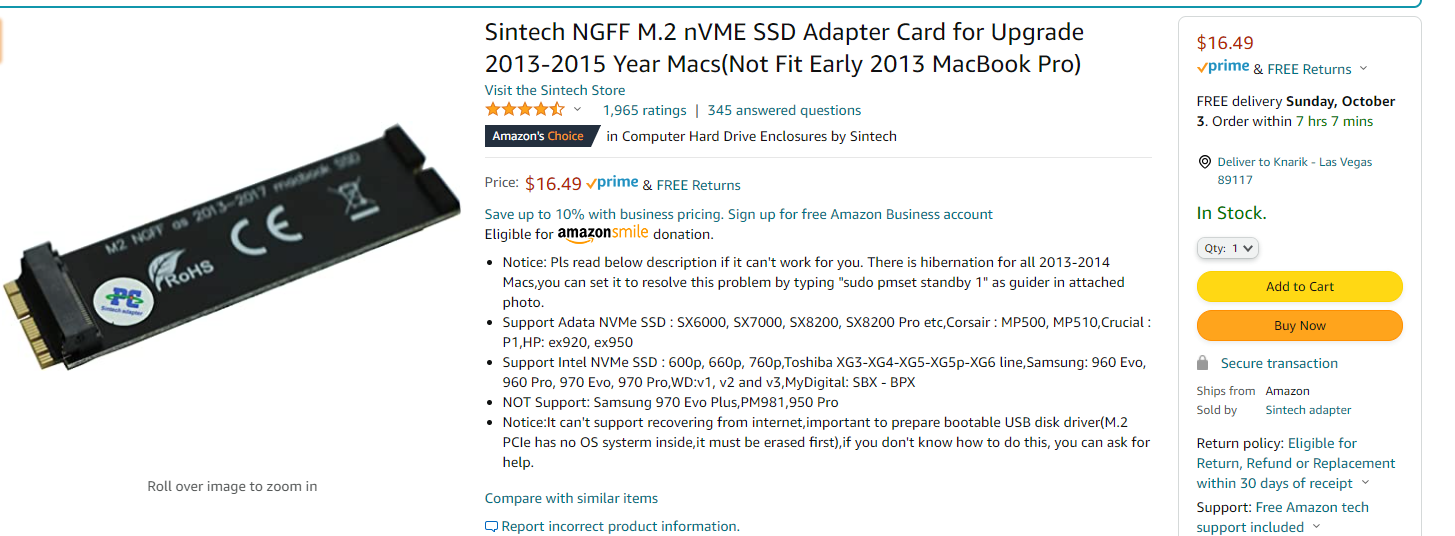
Task: Open the 345 answered questions link
Action: [784, 110]
